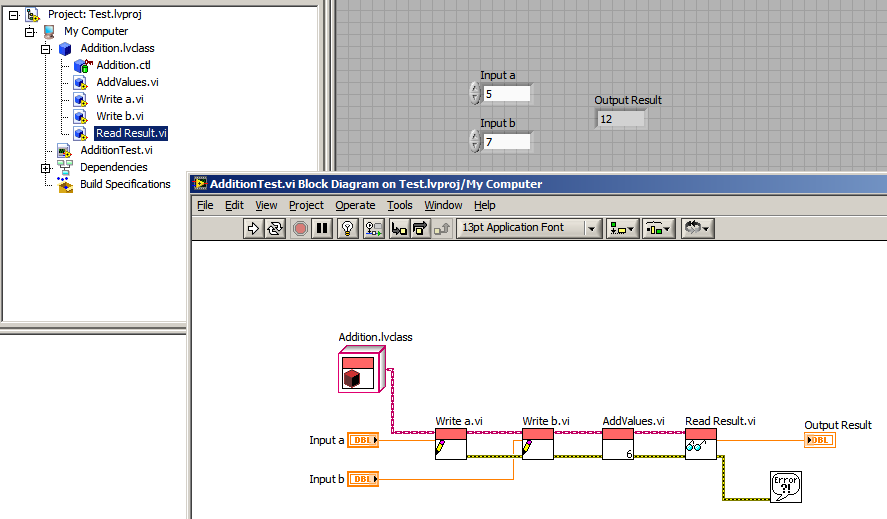Open the Reorder dropdown
Image resolution: width=887 pixels, height=519 pixels.
(x=697, y=229)
